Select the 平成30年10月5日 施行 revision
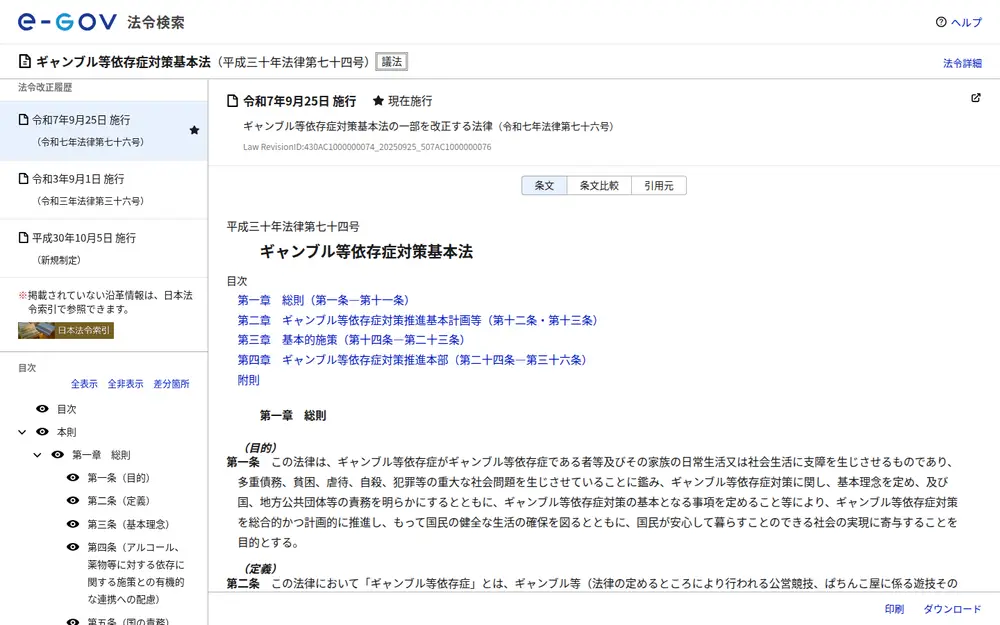The width and height of the screenshot is (1000, 625). [x=104, y=249]
